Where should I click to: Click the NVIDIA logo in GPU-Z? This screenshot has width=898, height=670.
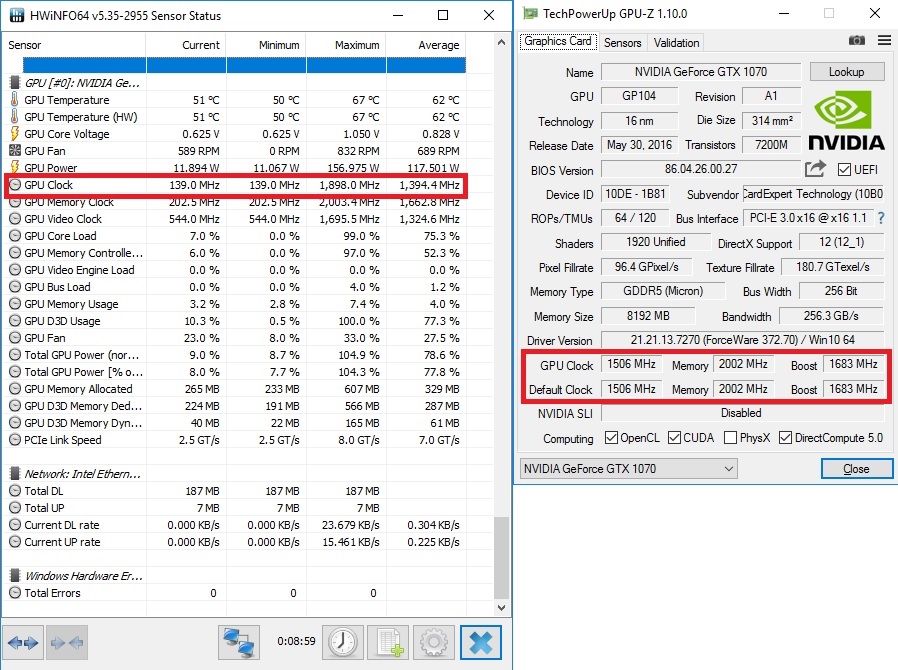pyautogui.click(x=846, y=120)
